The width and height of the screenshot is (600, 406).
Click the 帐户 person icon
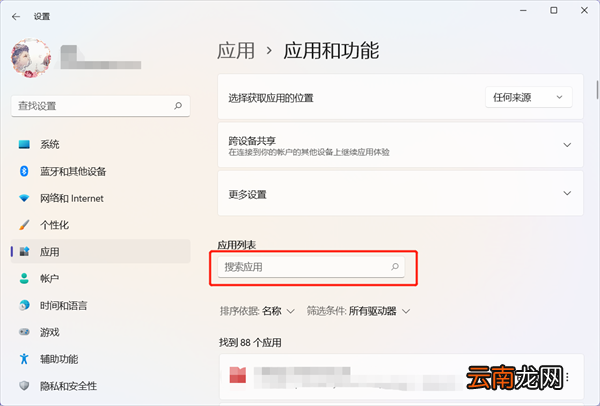pos(24,278)
